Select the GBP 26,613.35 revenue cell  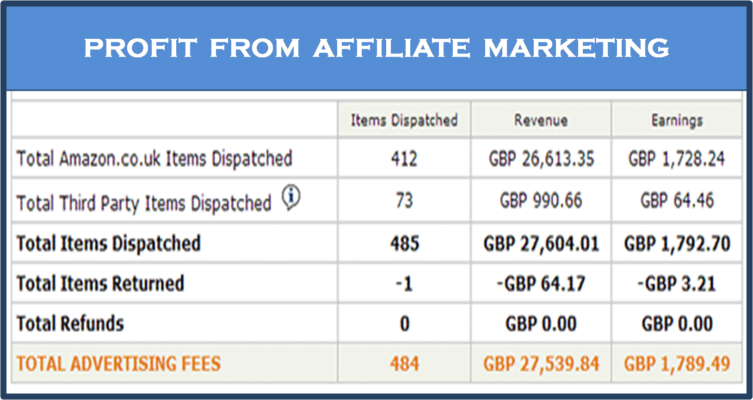pos(541,158)
